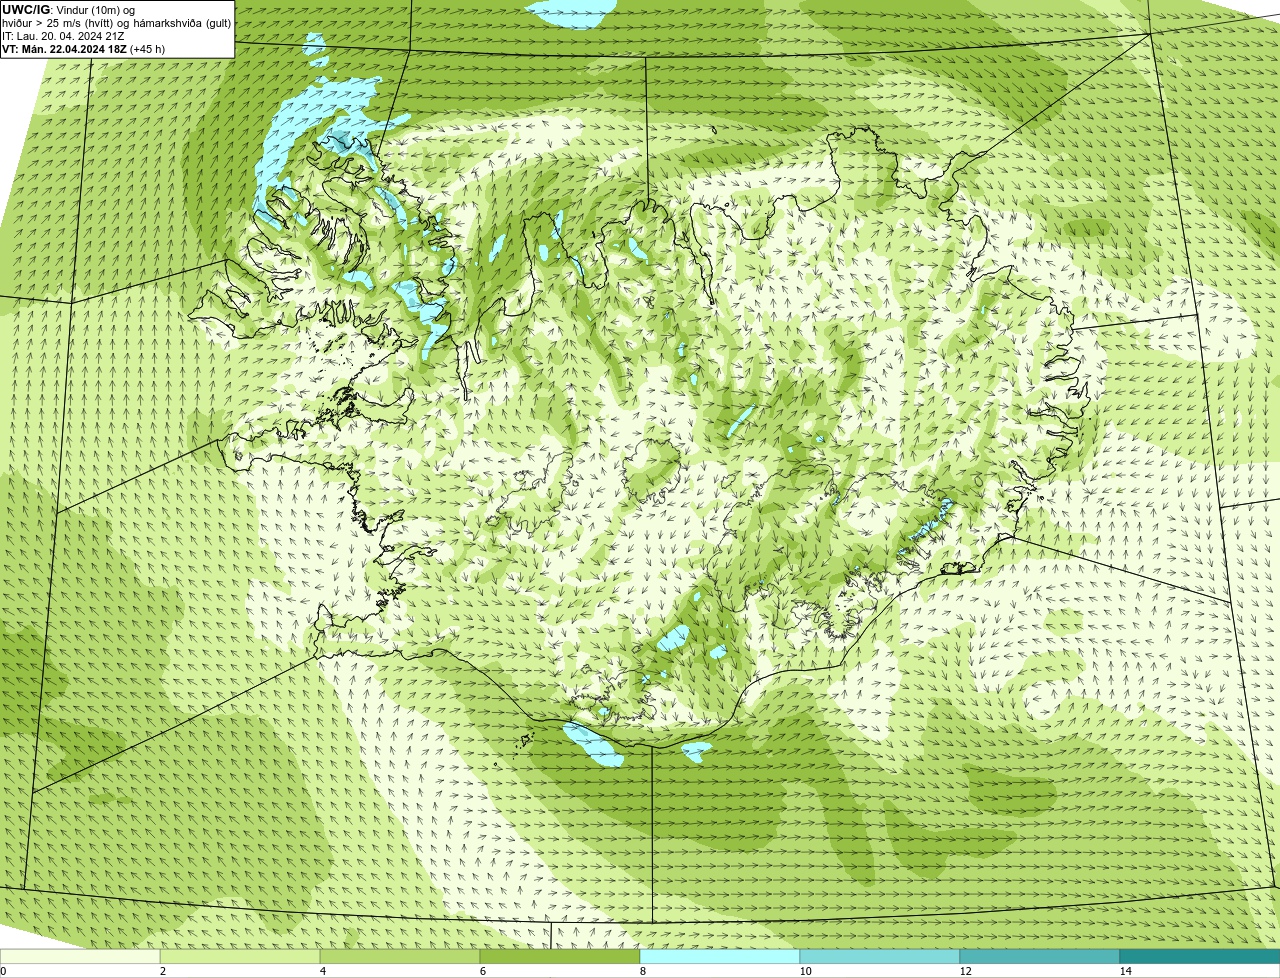Click the "10" scale label
The image size is (1280, 978).
point(805,971)
